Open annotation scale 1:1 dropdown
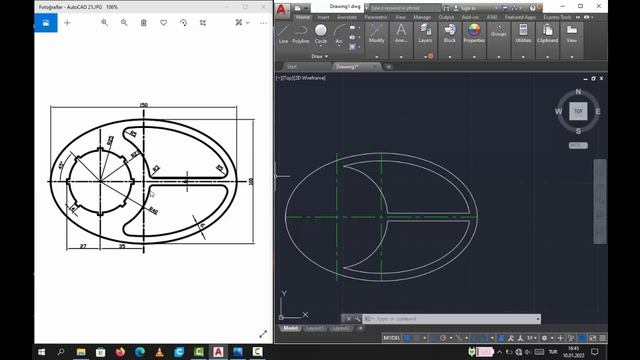640x360 pixels. 531,338
